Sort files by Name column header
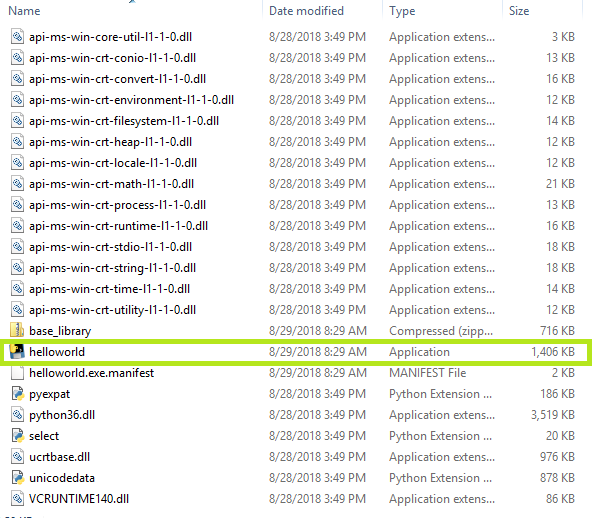 [x=24, y=11]
